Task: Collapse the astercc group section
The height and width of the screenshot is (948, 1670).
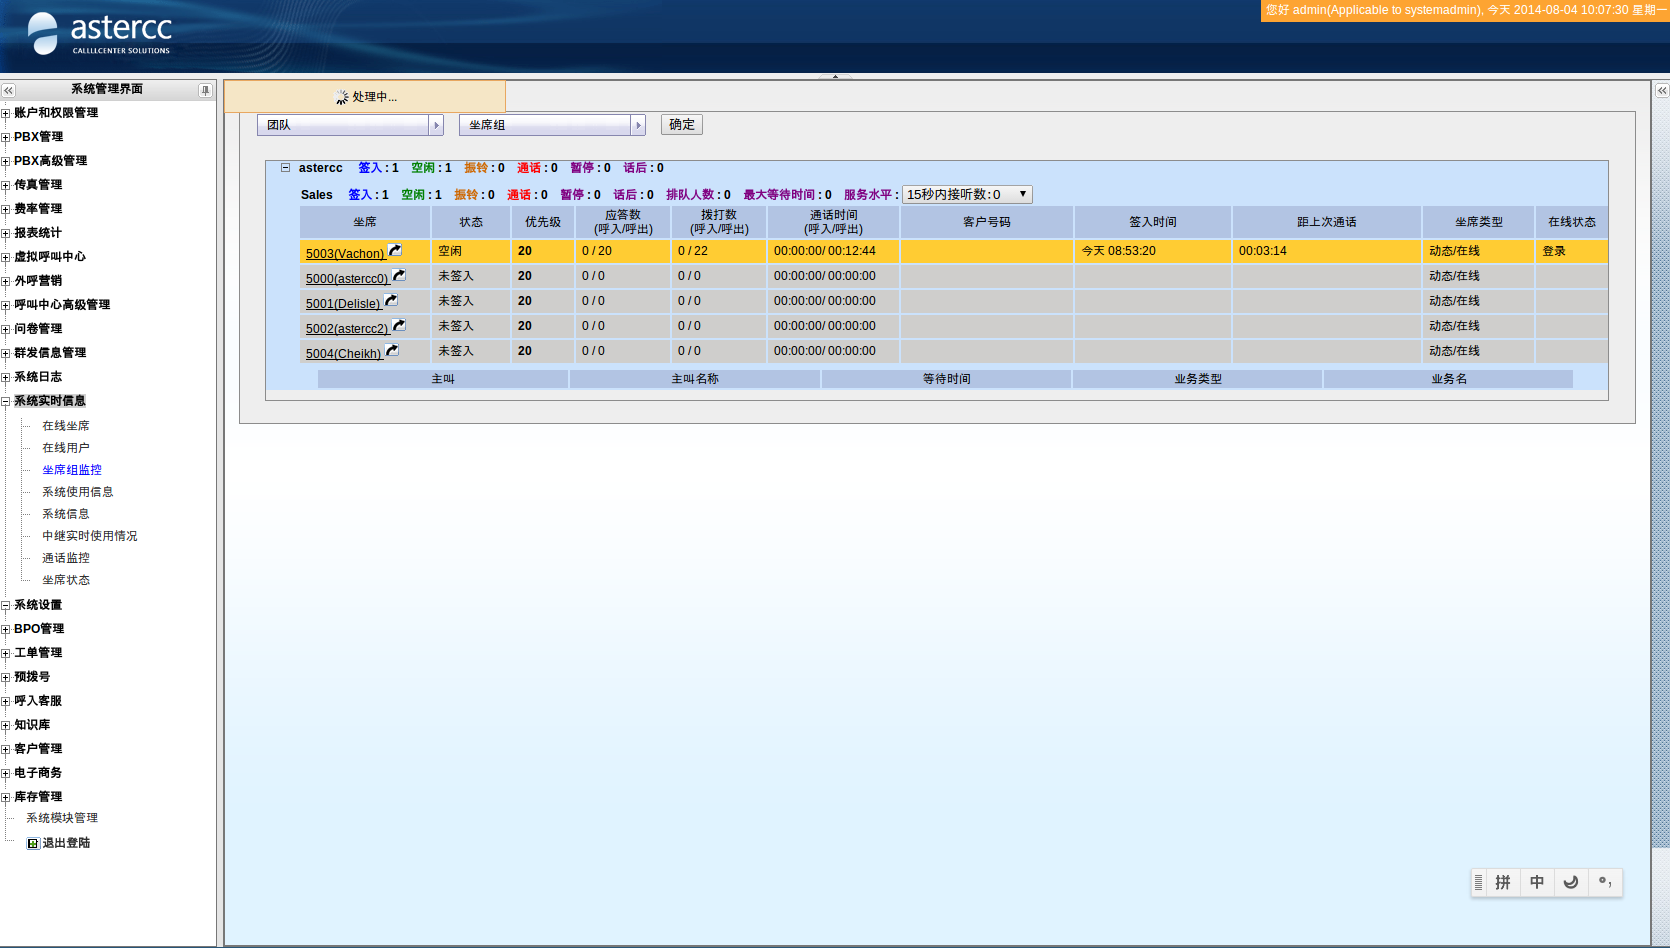Action: (285, 168)
